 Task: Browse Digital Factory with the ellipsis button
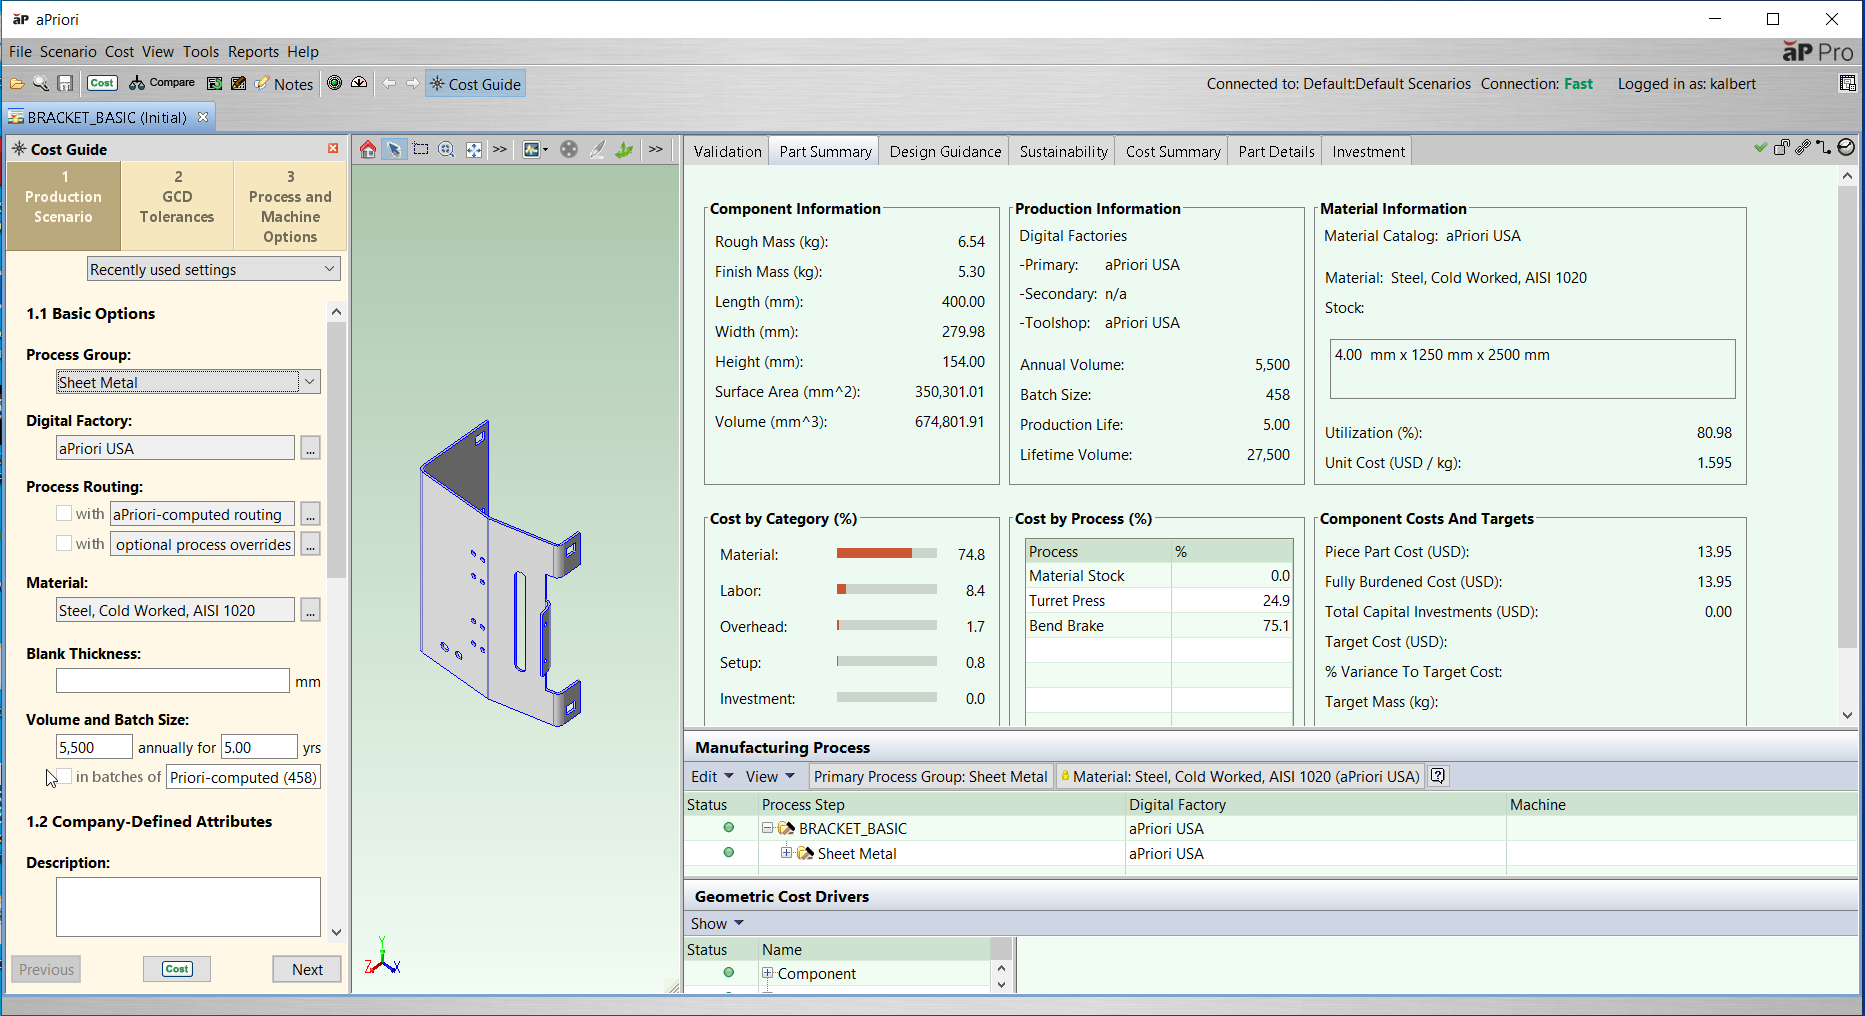pyautogui.click(x=311, y=448)
